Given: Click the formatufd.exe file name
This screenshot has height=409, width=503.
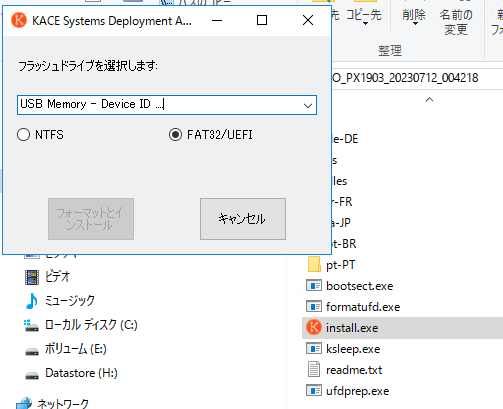Looking at the screenshot, I should (363, 307).
